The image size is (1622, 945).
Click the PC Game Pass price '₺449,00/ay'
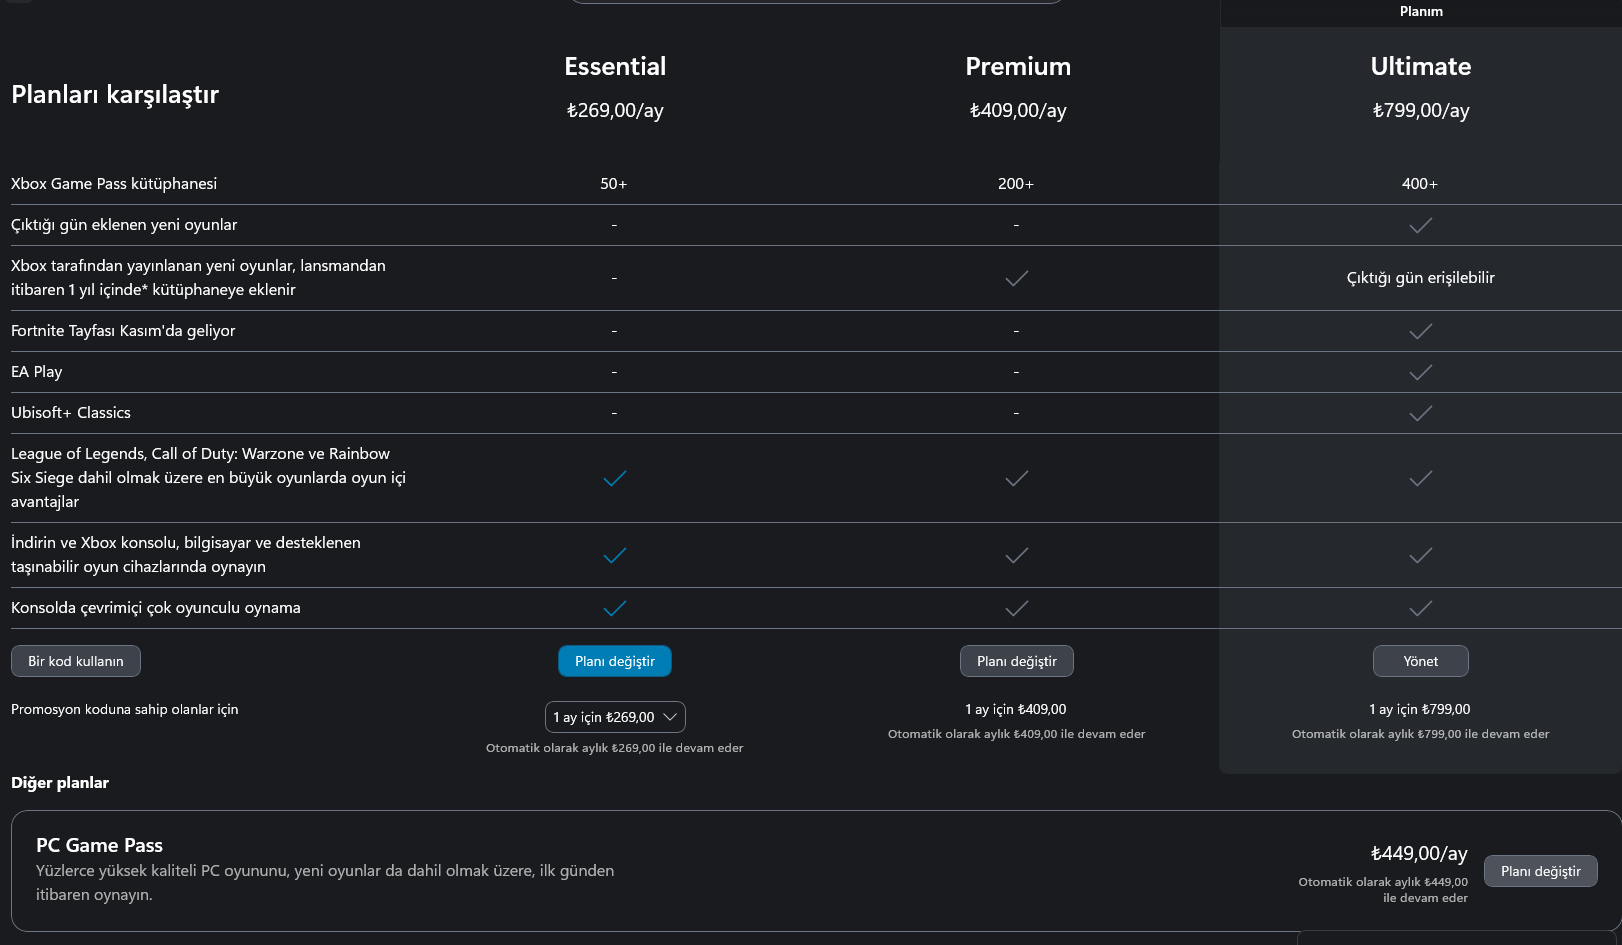point(1419,853)
